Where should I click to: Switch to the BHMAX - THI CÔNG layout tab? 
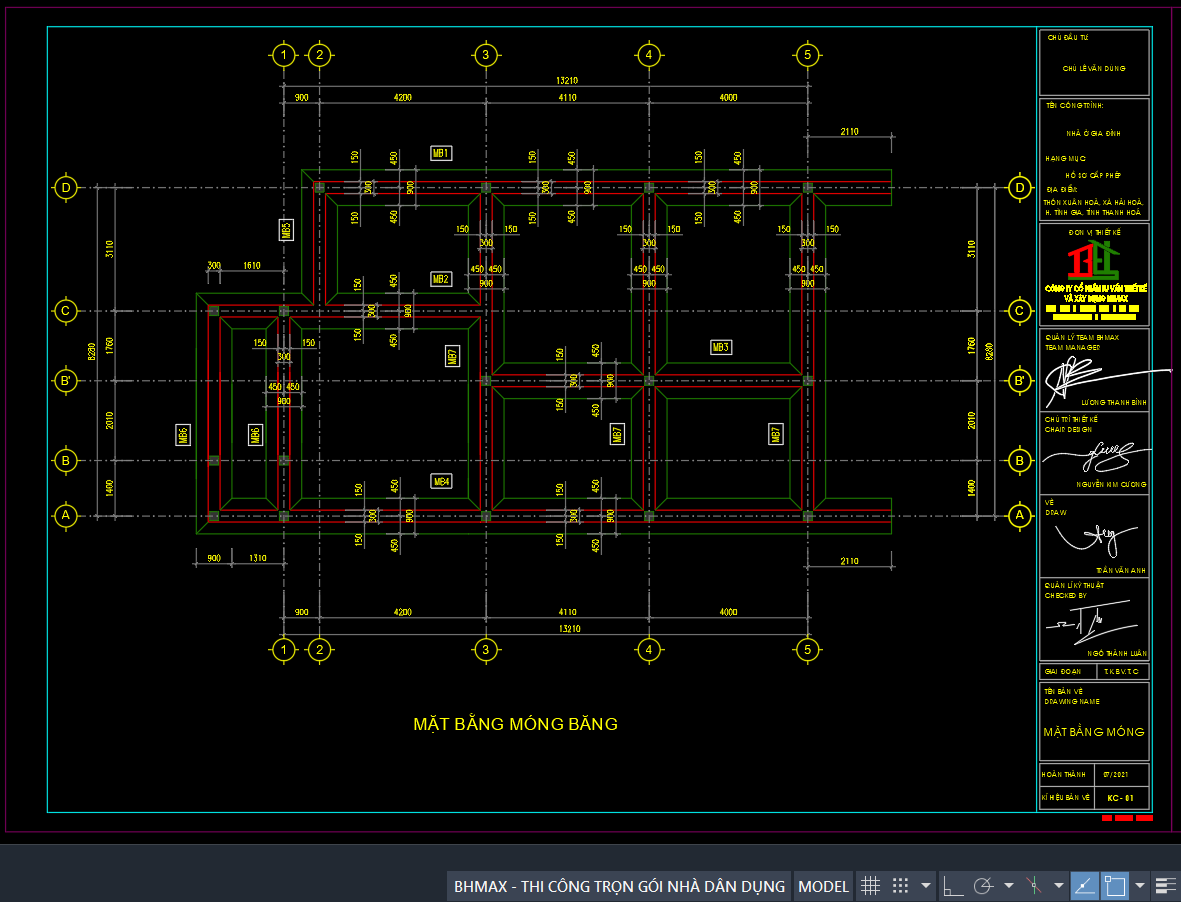click(x=619, y=886)
